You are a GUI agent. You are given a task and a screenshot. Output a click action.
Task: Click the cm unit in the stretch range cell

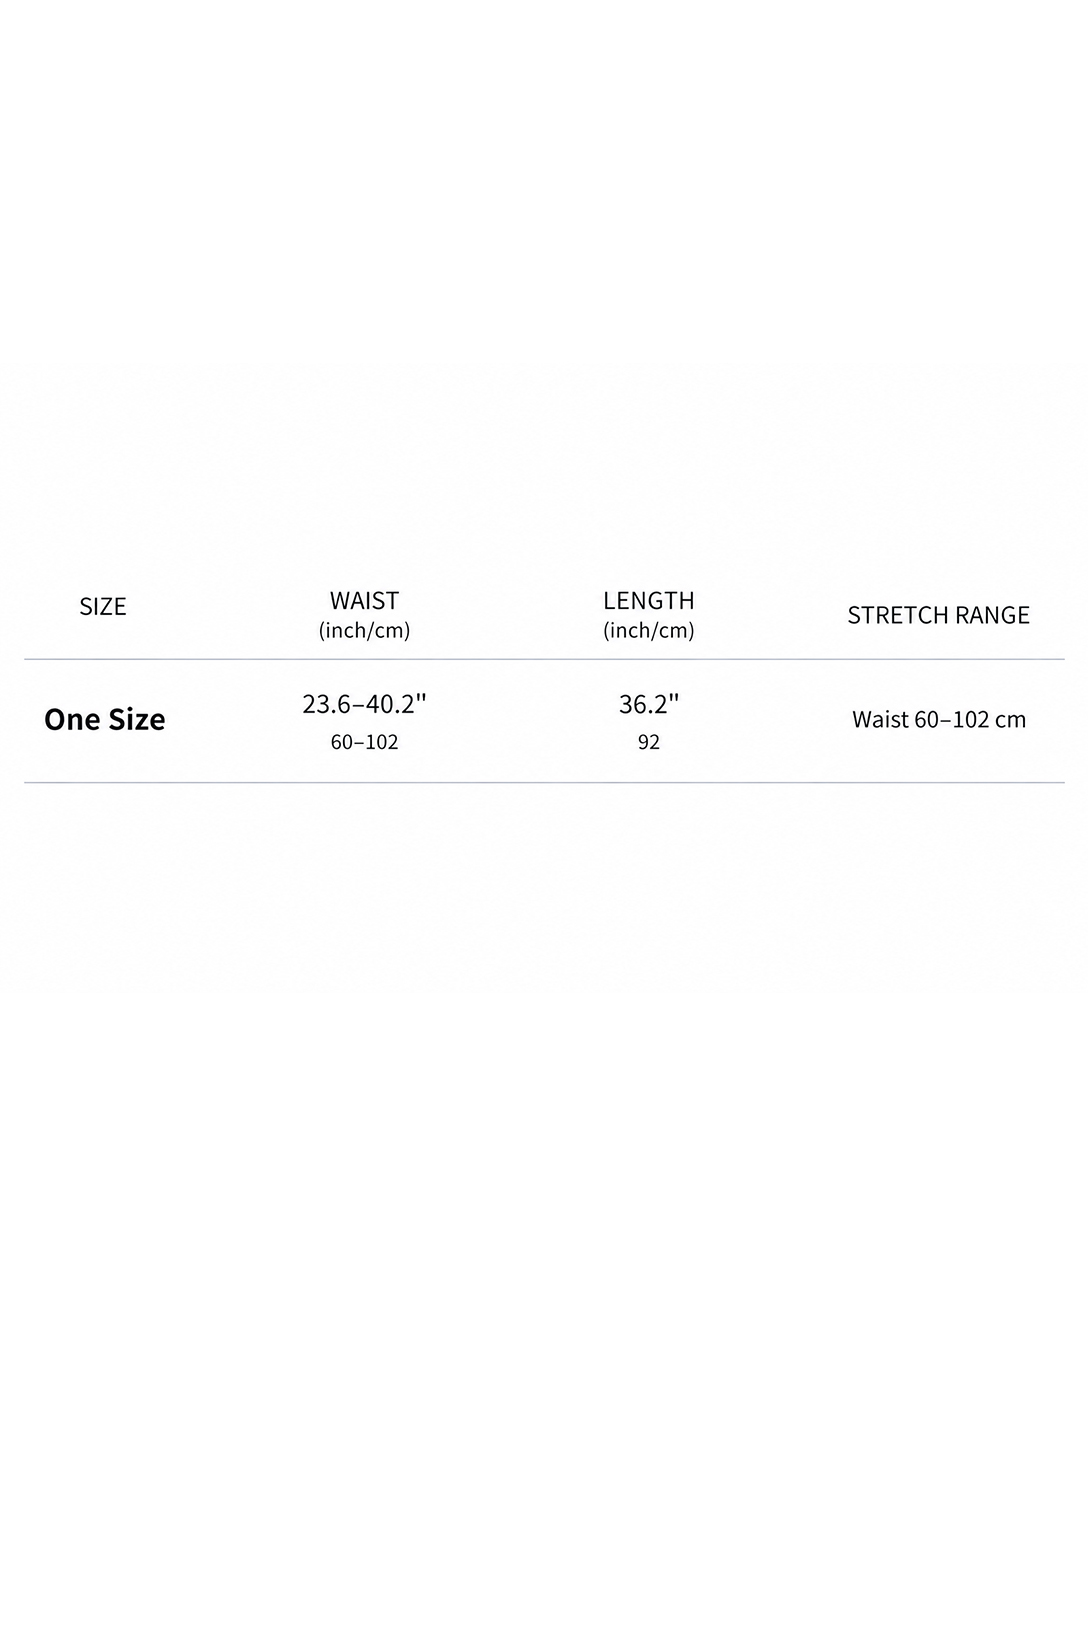pos(1011,720)
